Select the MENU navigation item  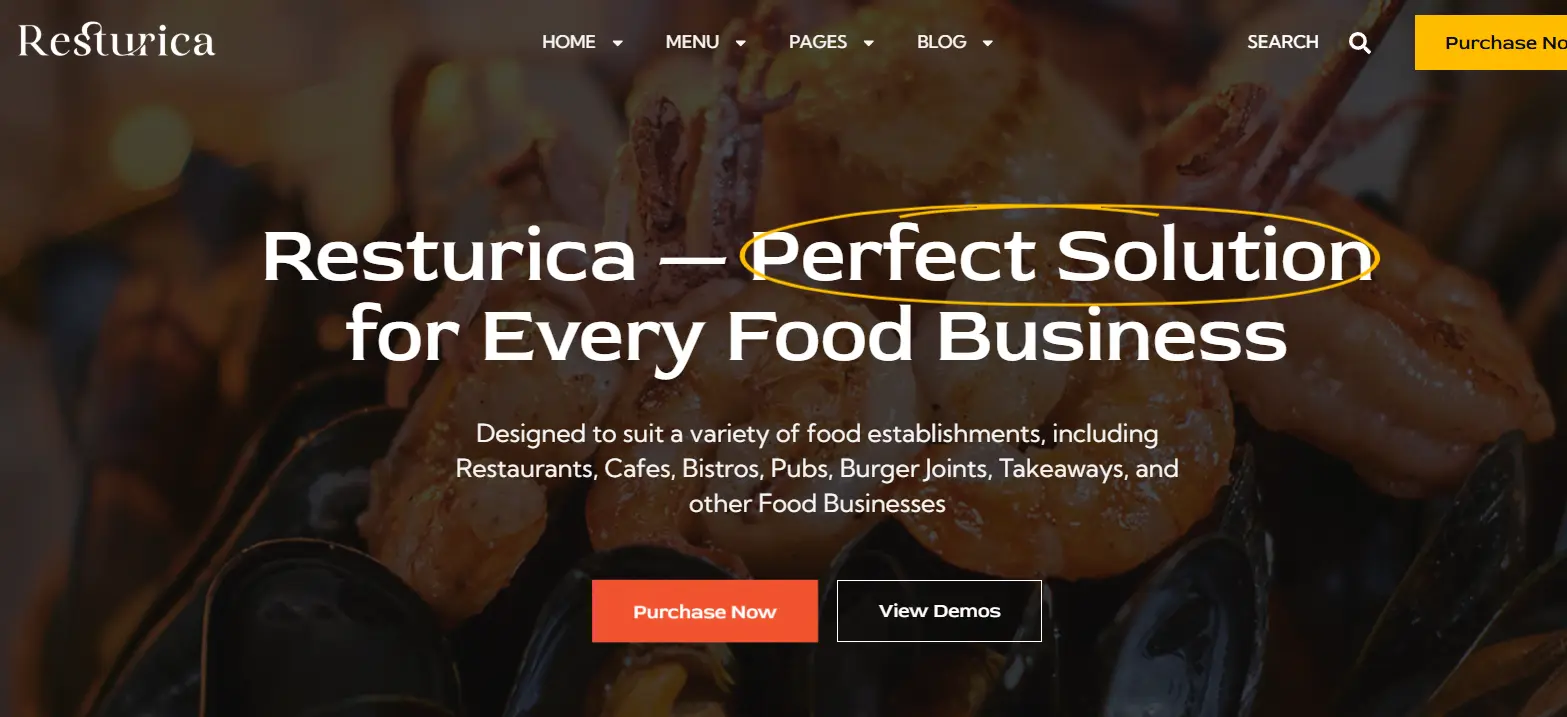[x=692, y=42]
